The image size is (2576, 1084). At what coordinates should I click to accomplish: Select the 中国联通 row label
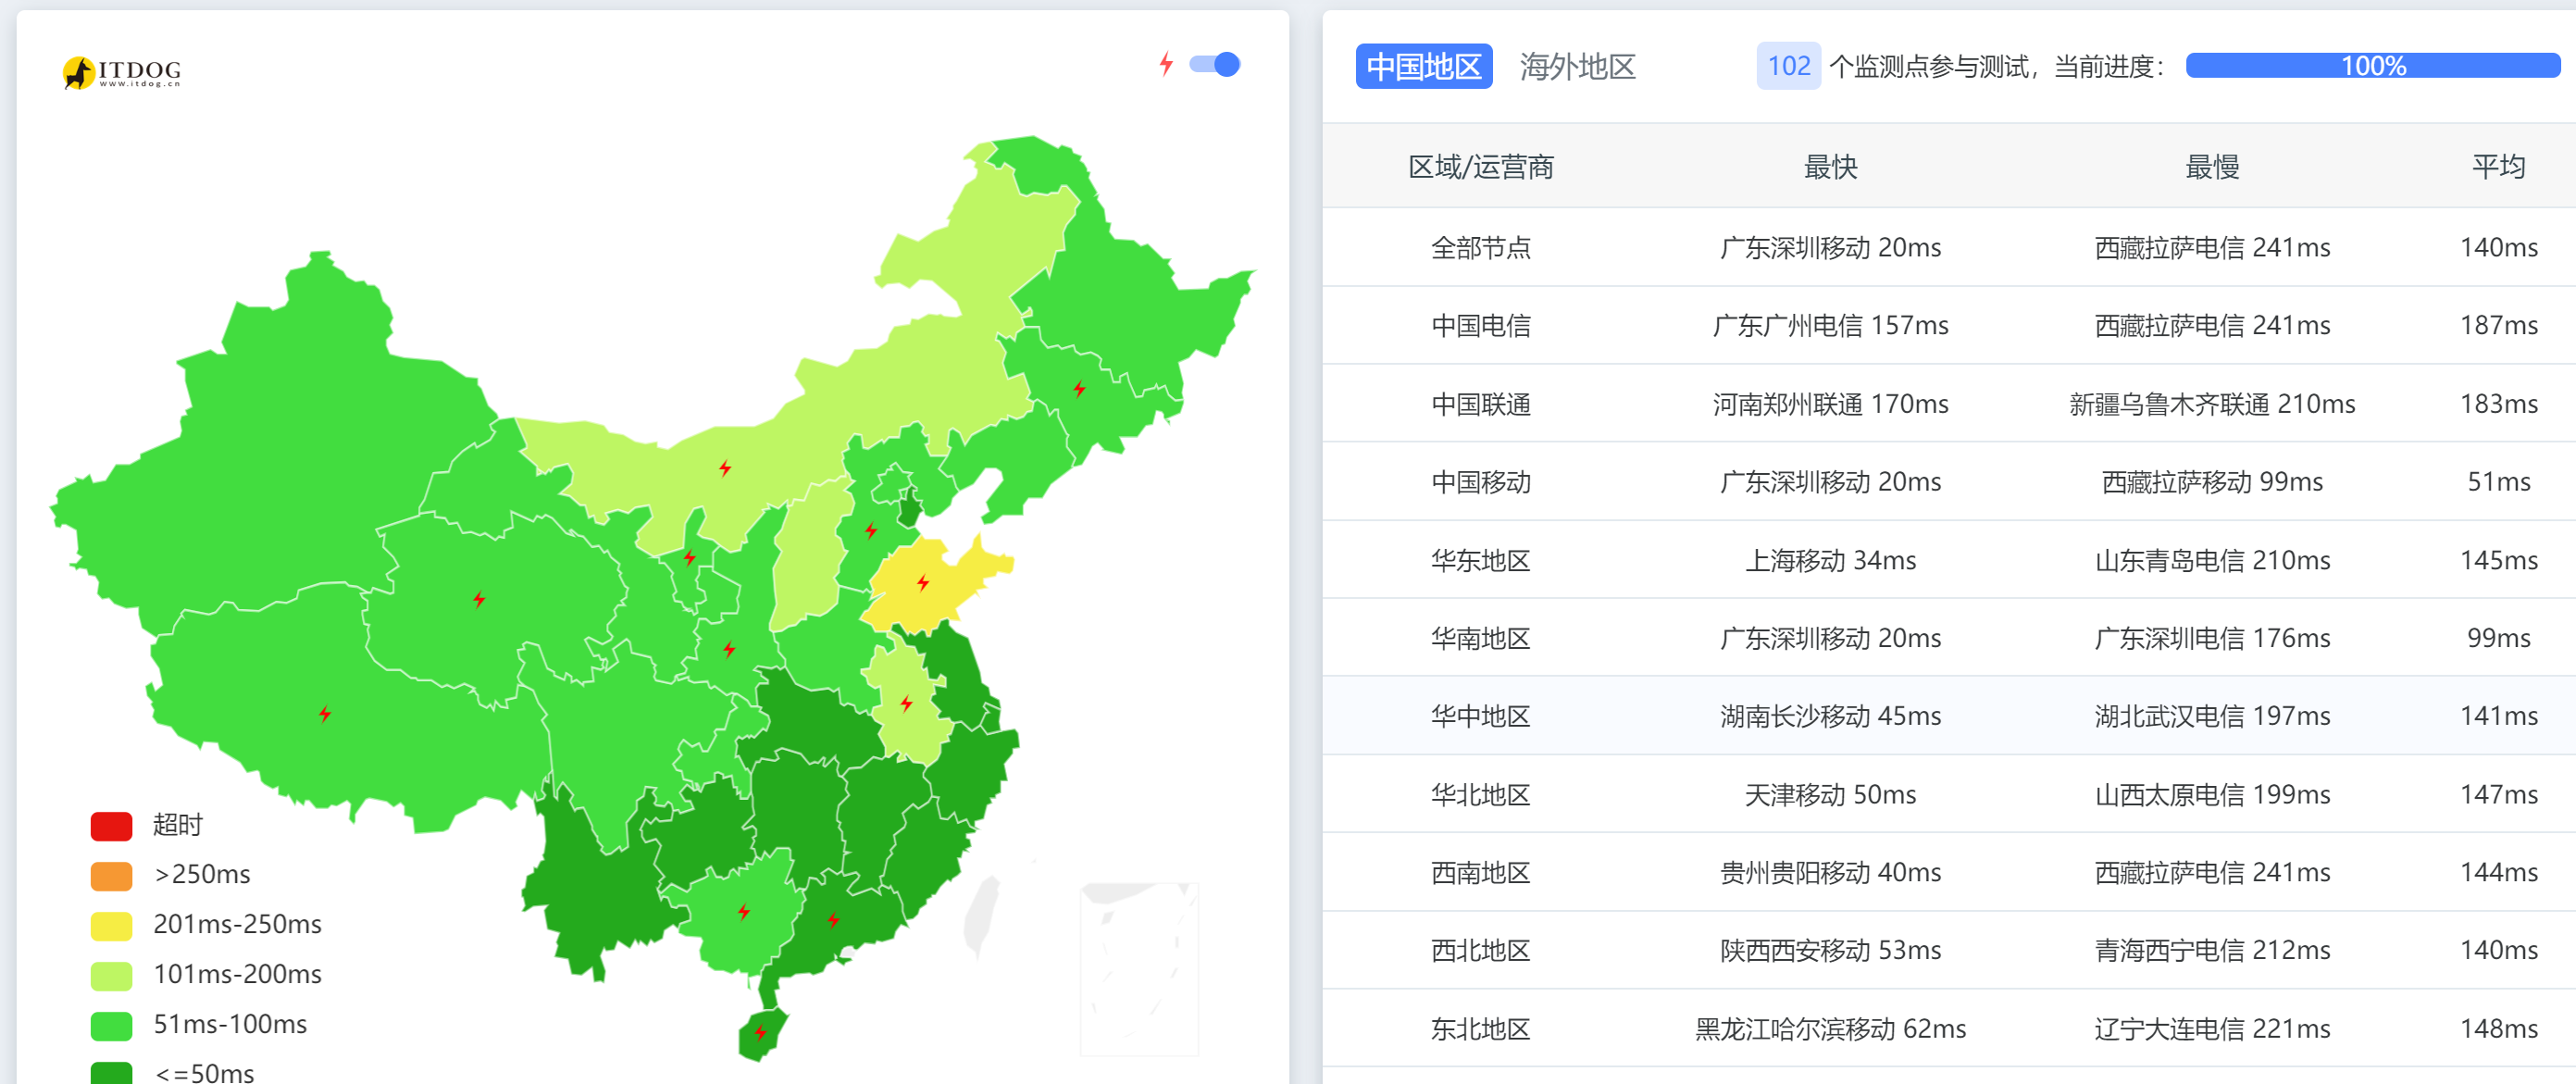click(x=1480, y=404)
